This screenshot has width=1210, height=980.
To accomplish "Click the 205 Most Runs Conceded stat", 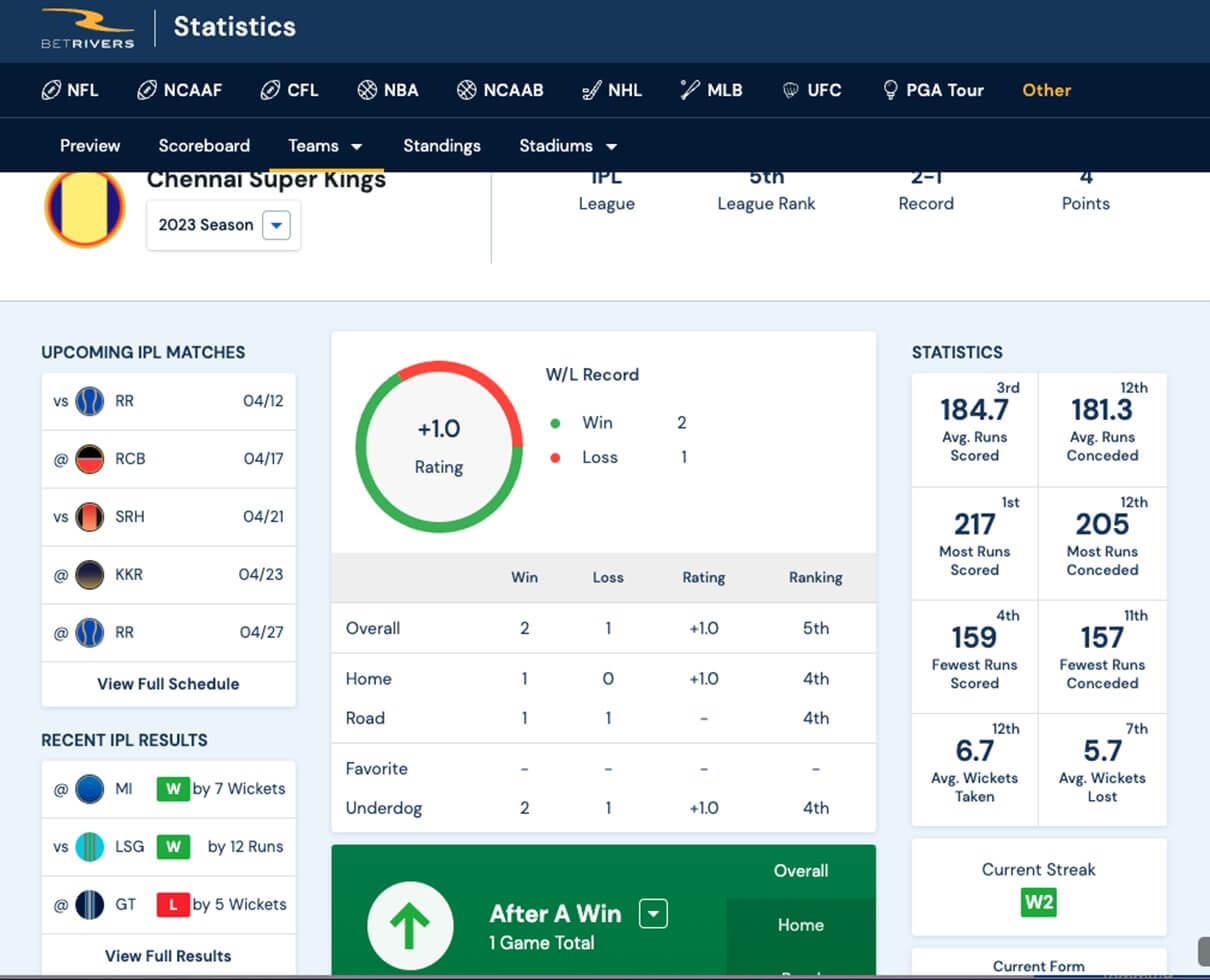I will click(1102, 543).
